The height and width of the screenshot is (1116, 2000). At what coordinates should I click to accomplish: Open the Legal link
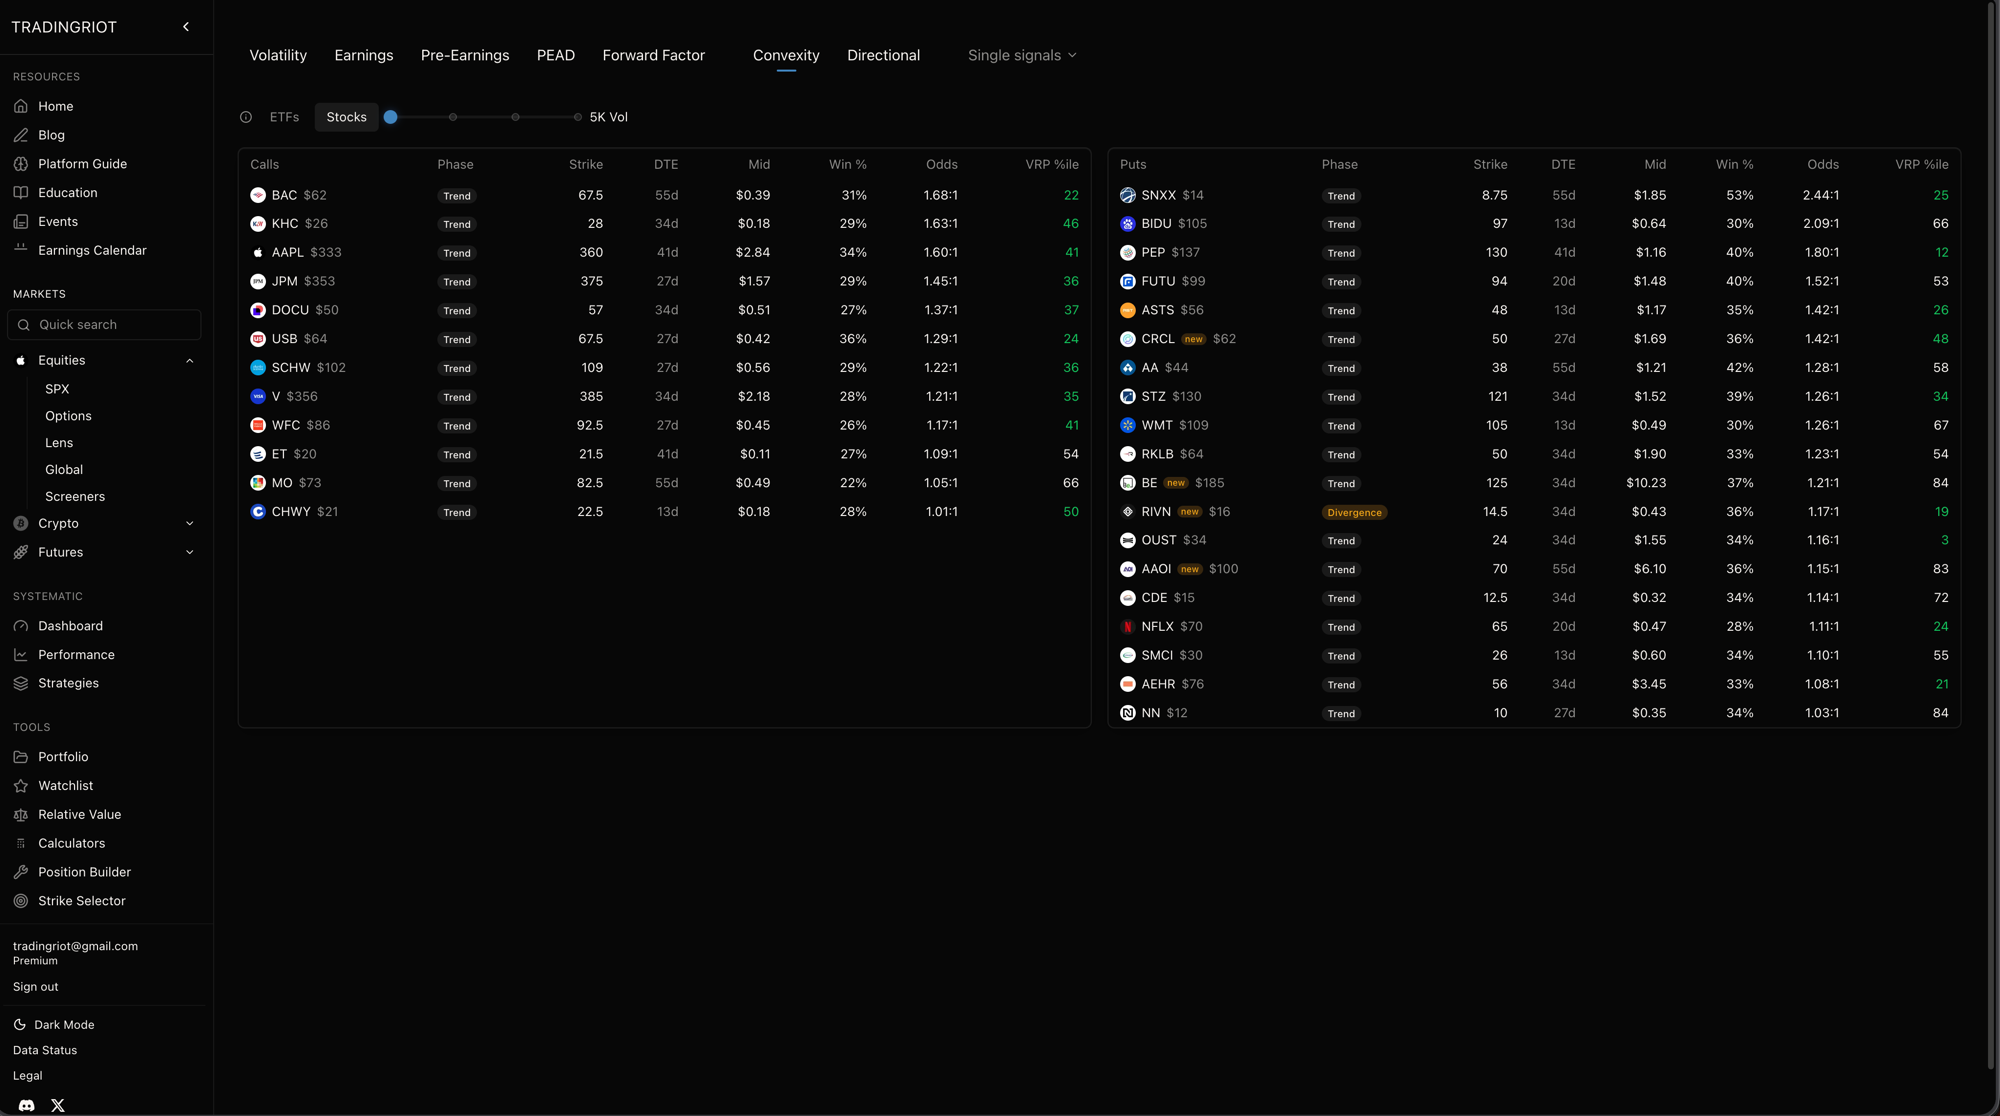tap(28, 1076)
